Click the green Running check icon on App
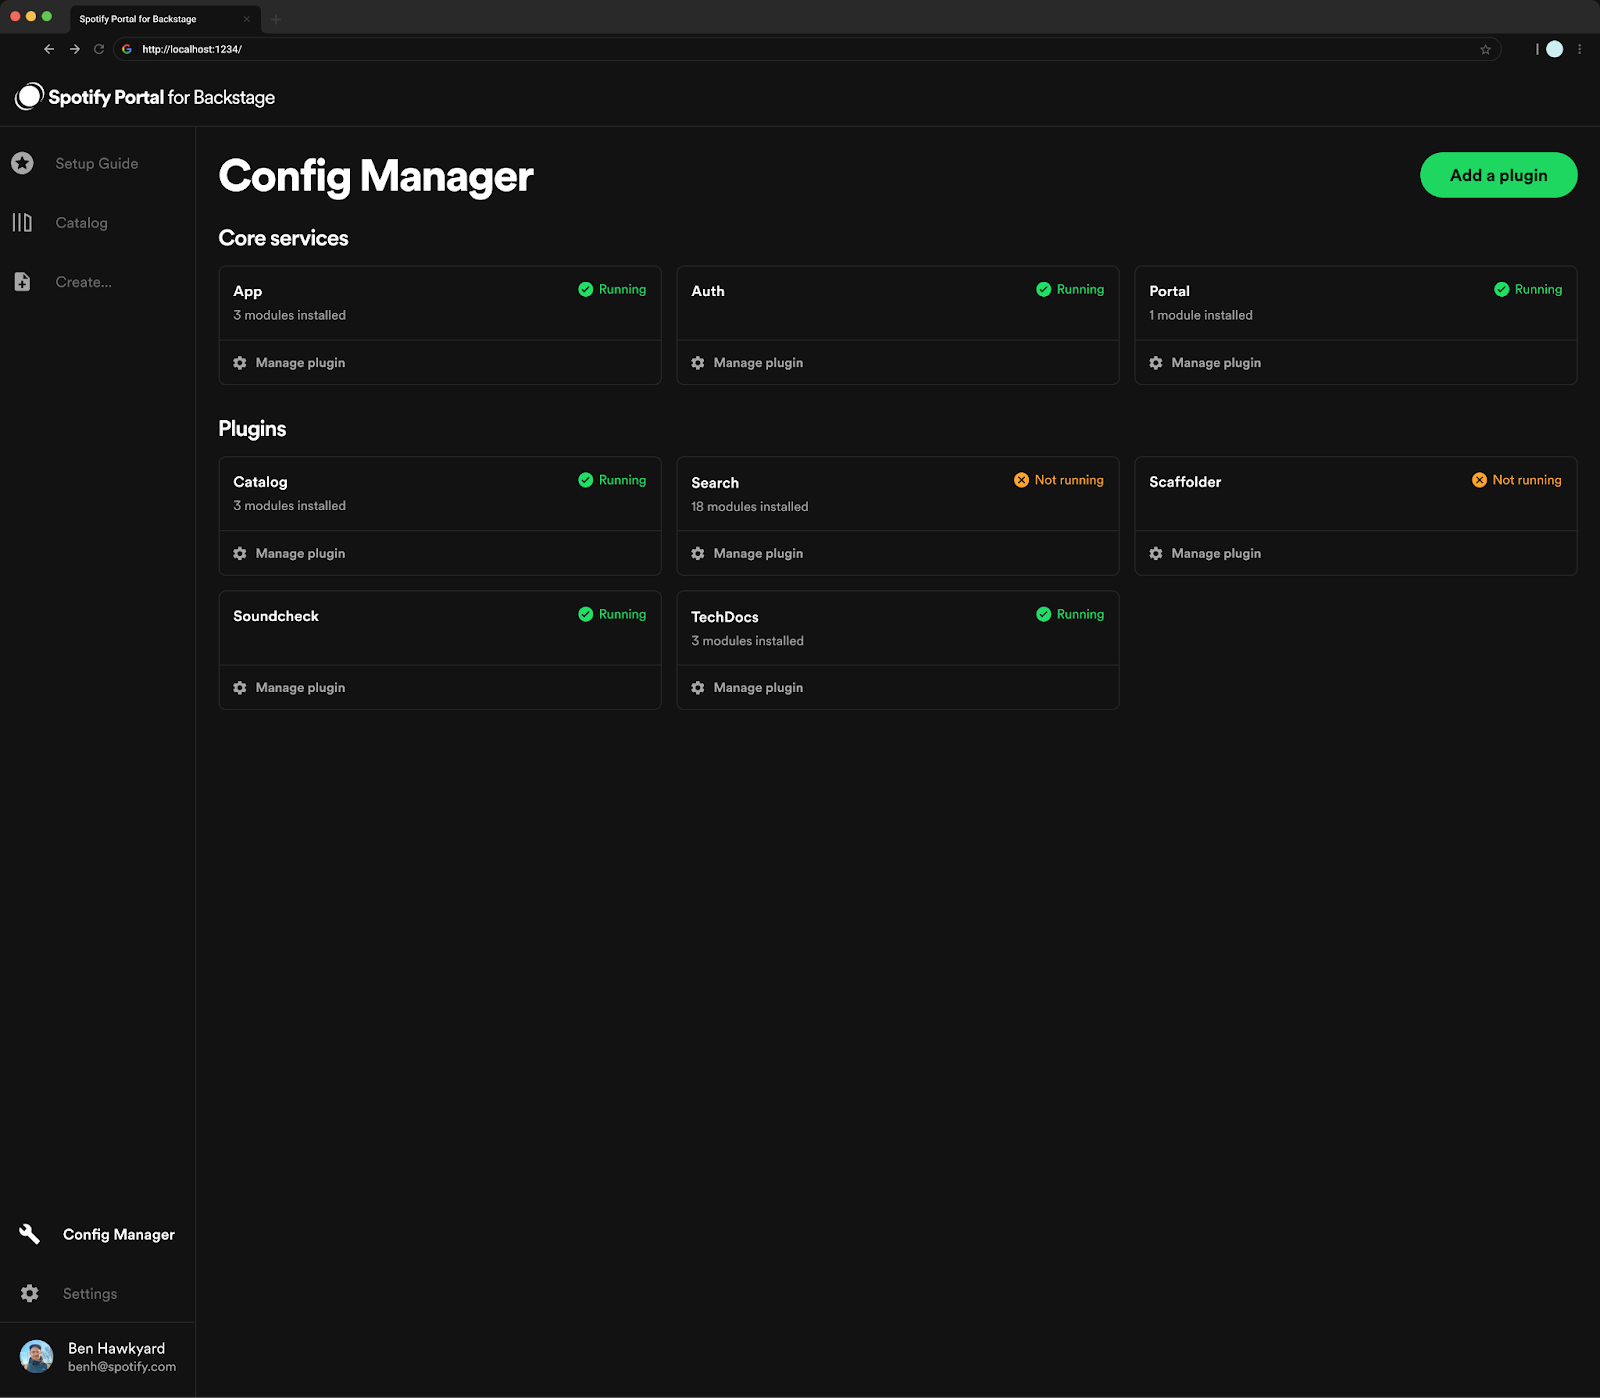 tap(586, 289)
